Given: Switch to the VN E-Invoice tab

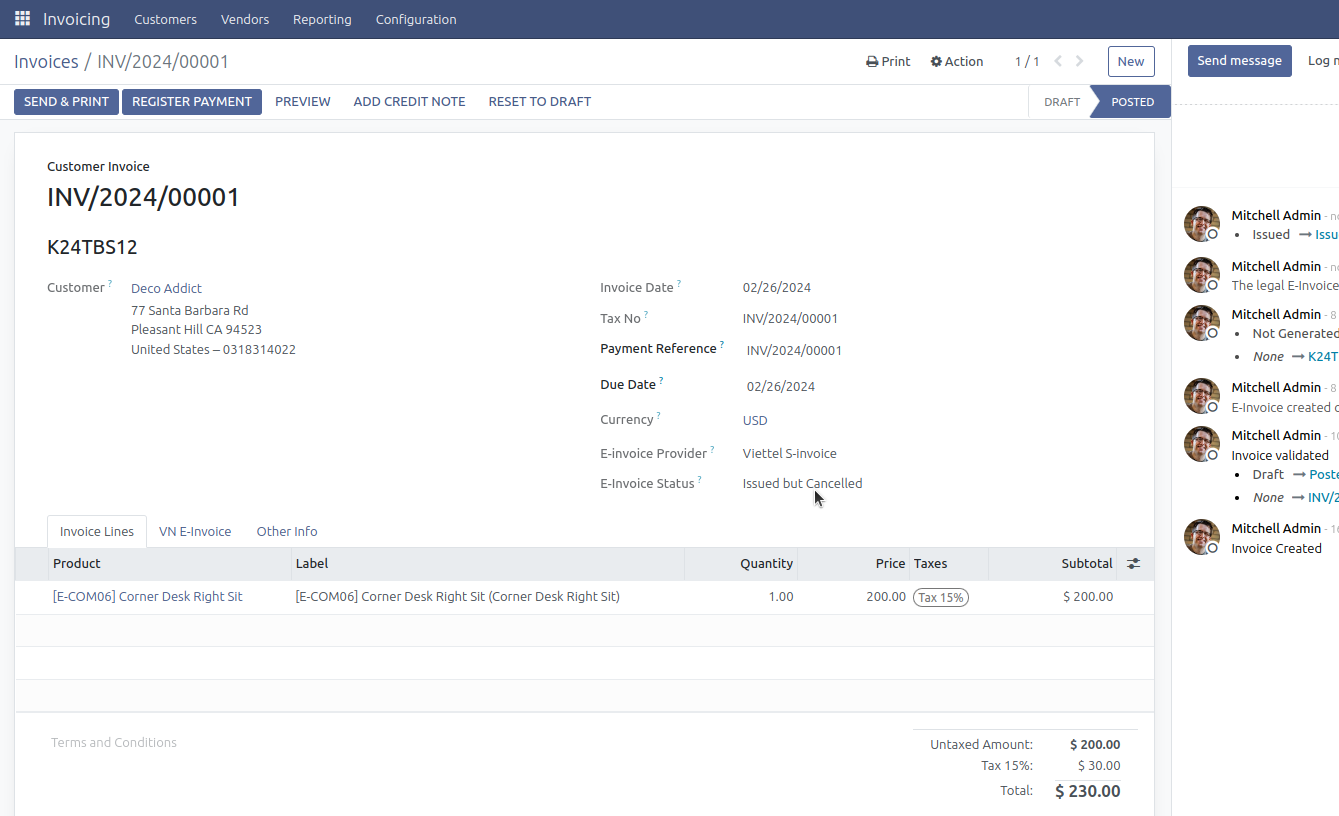Looking at the screenshot, I should point(195,532).
